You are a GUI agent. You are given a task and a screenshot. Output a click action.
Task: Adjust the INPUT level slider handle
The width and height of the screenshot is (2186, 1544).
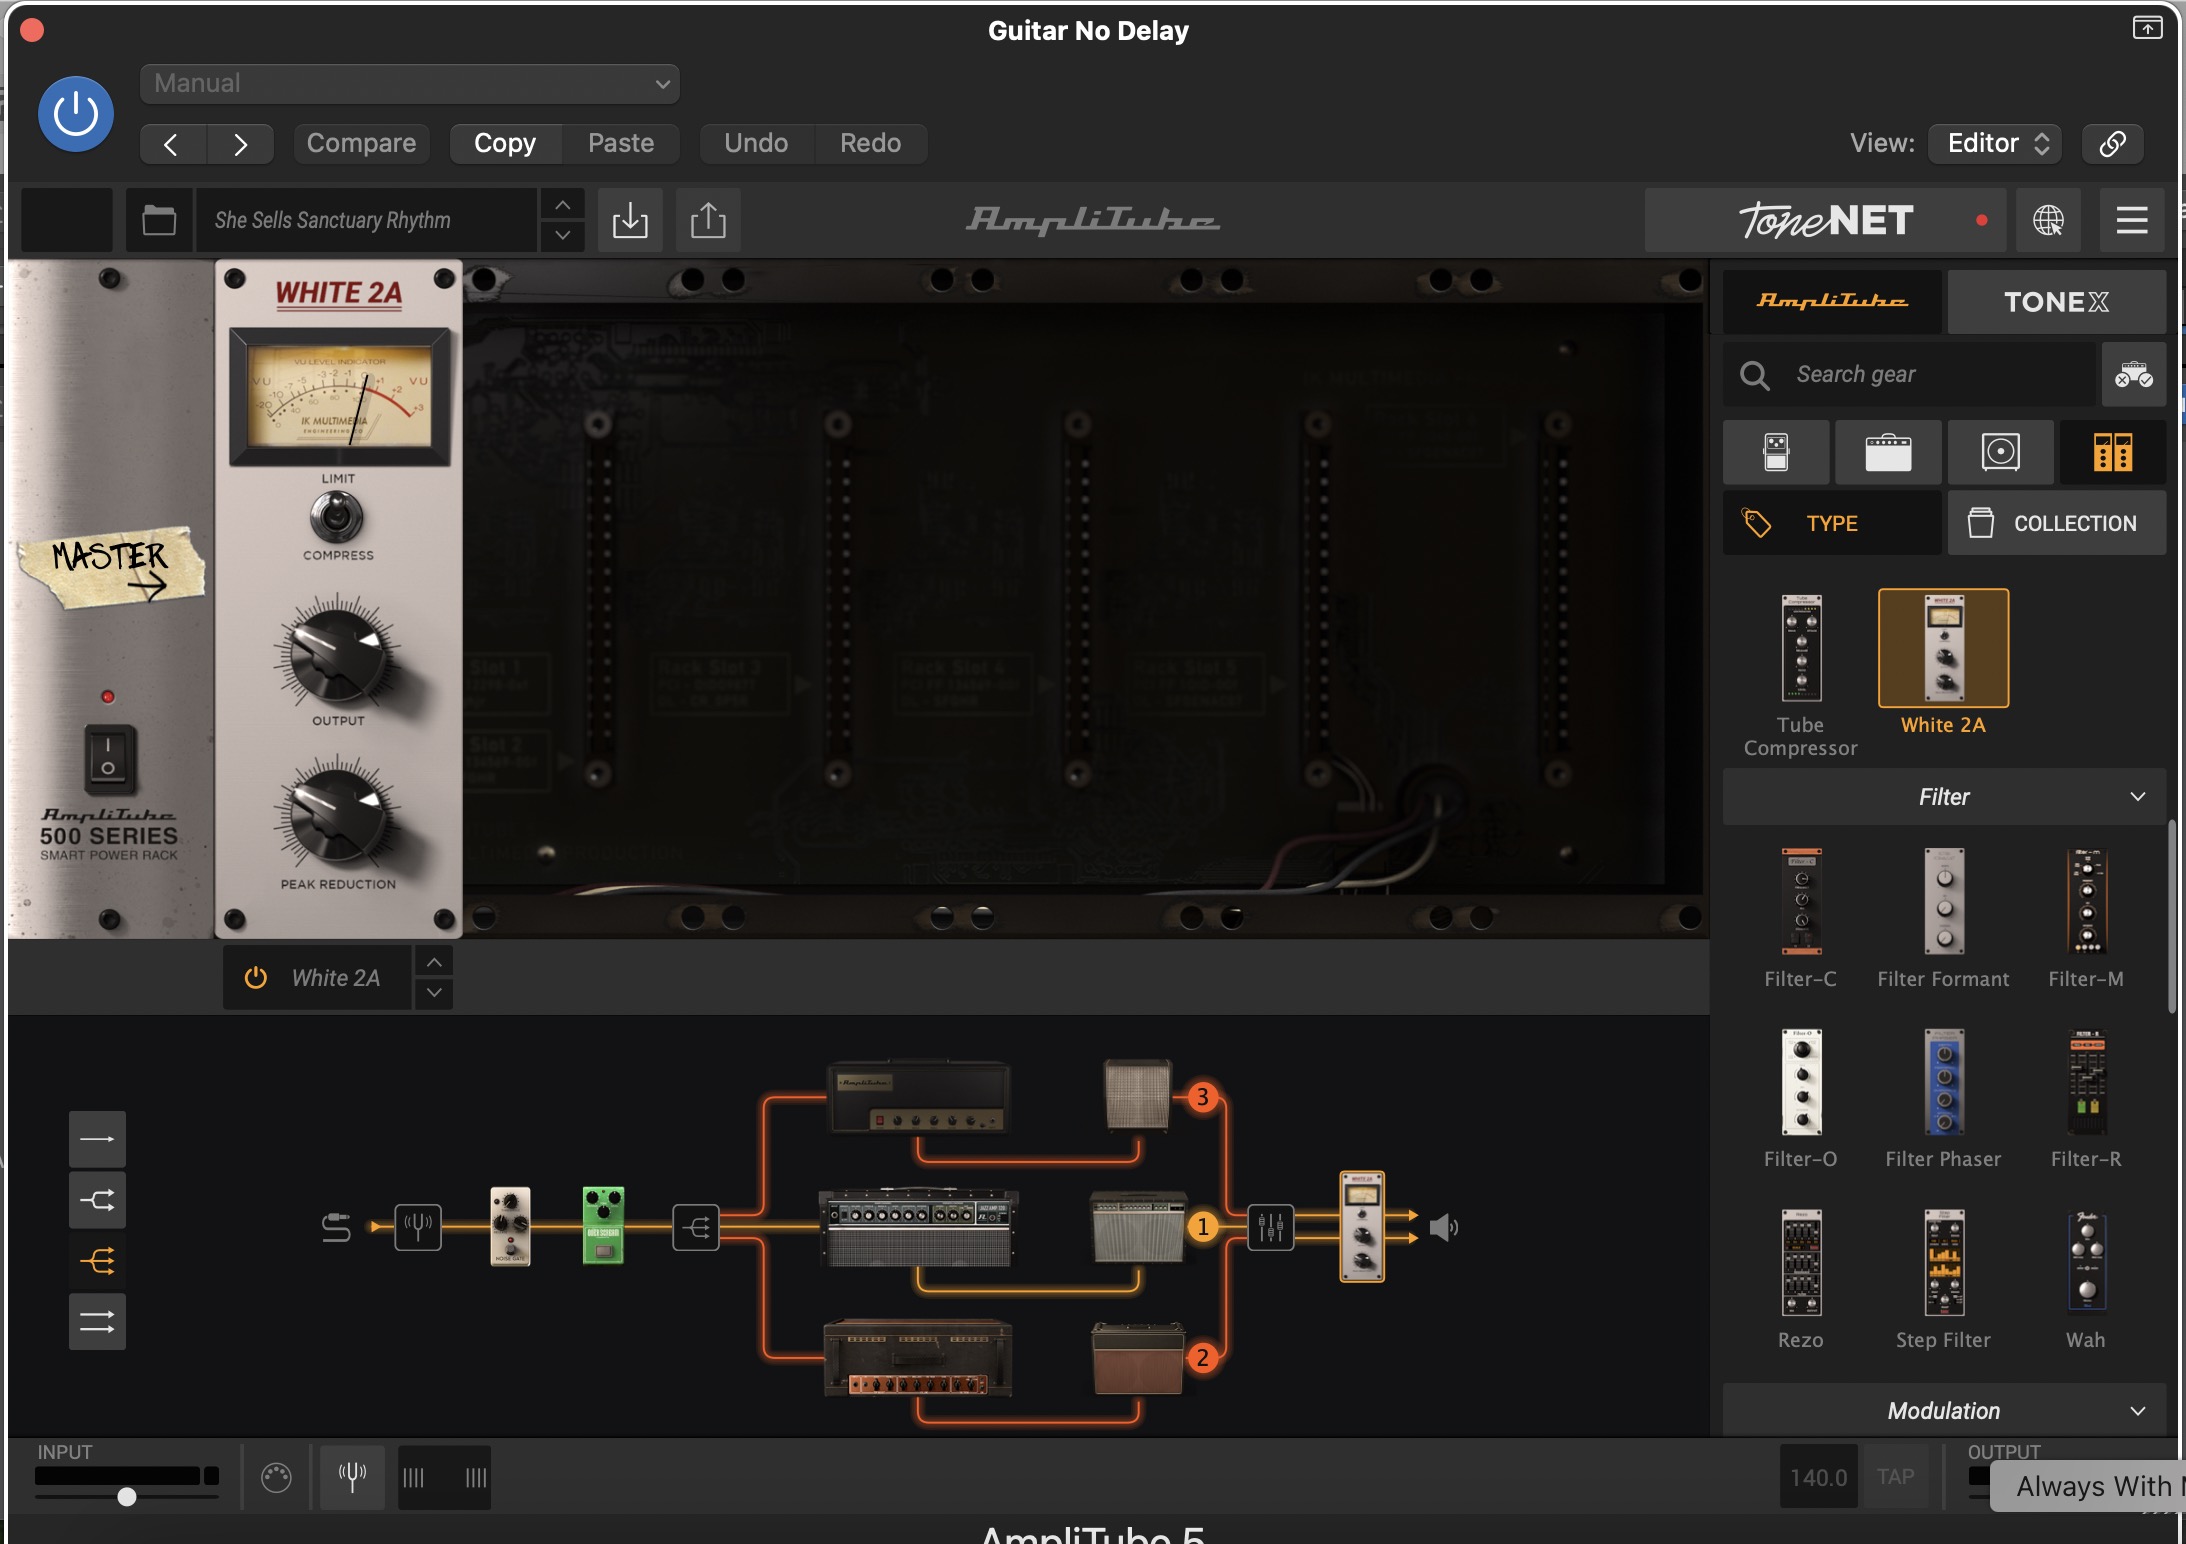(x=126, y=1497)
